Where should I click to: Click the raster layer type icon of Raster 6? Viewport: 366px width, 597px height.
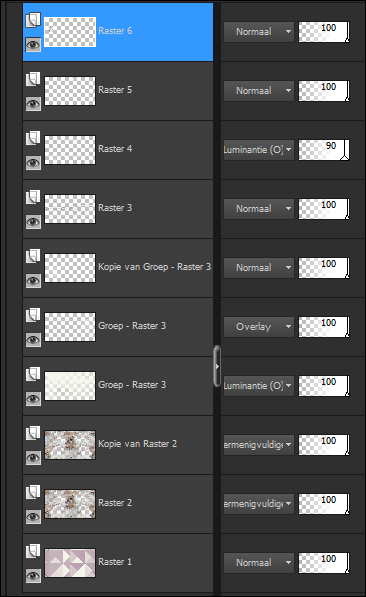pyautogui.click(x=33, y=20)
